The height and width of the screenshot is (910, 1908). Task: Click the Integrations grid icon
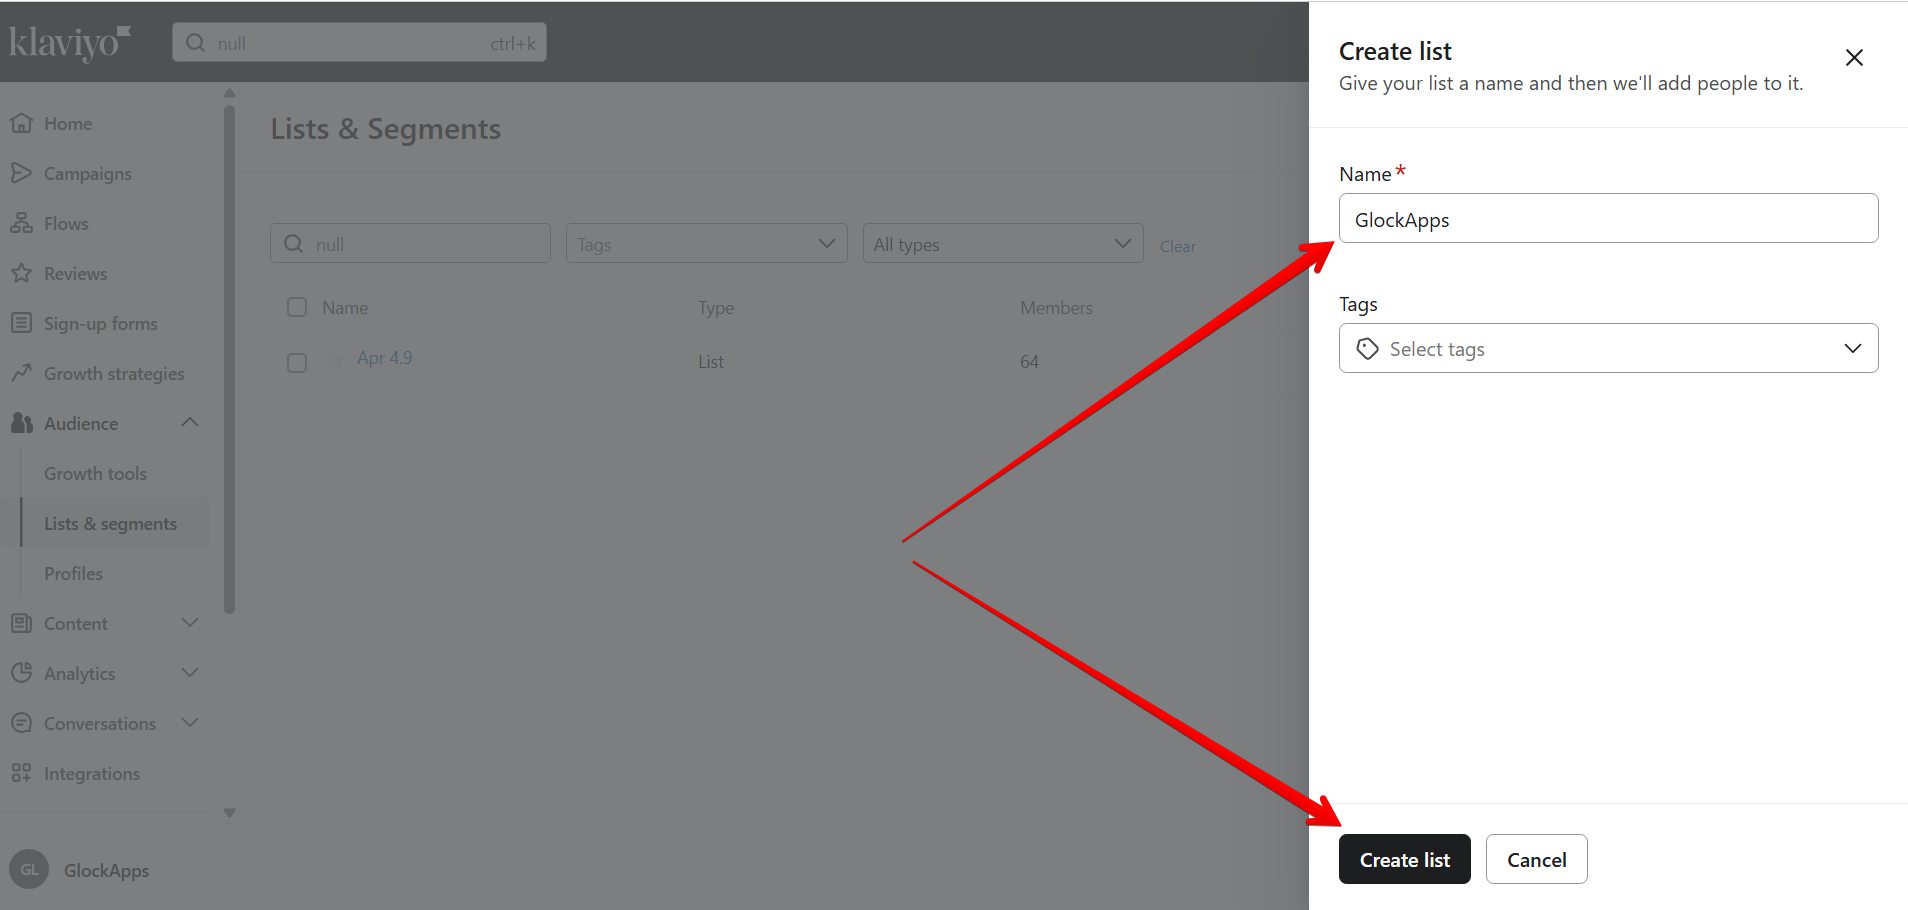(x=21, y=773)
